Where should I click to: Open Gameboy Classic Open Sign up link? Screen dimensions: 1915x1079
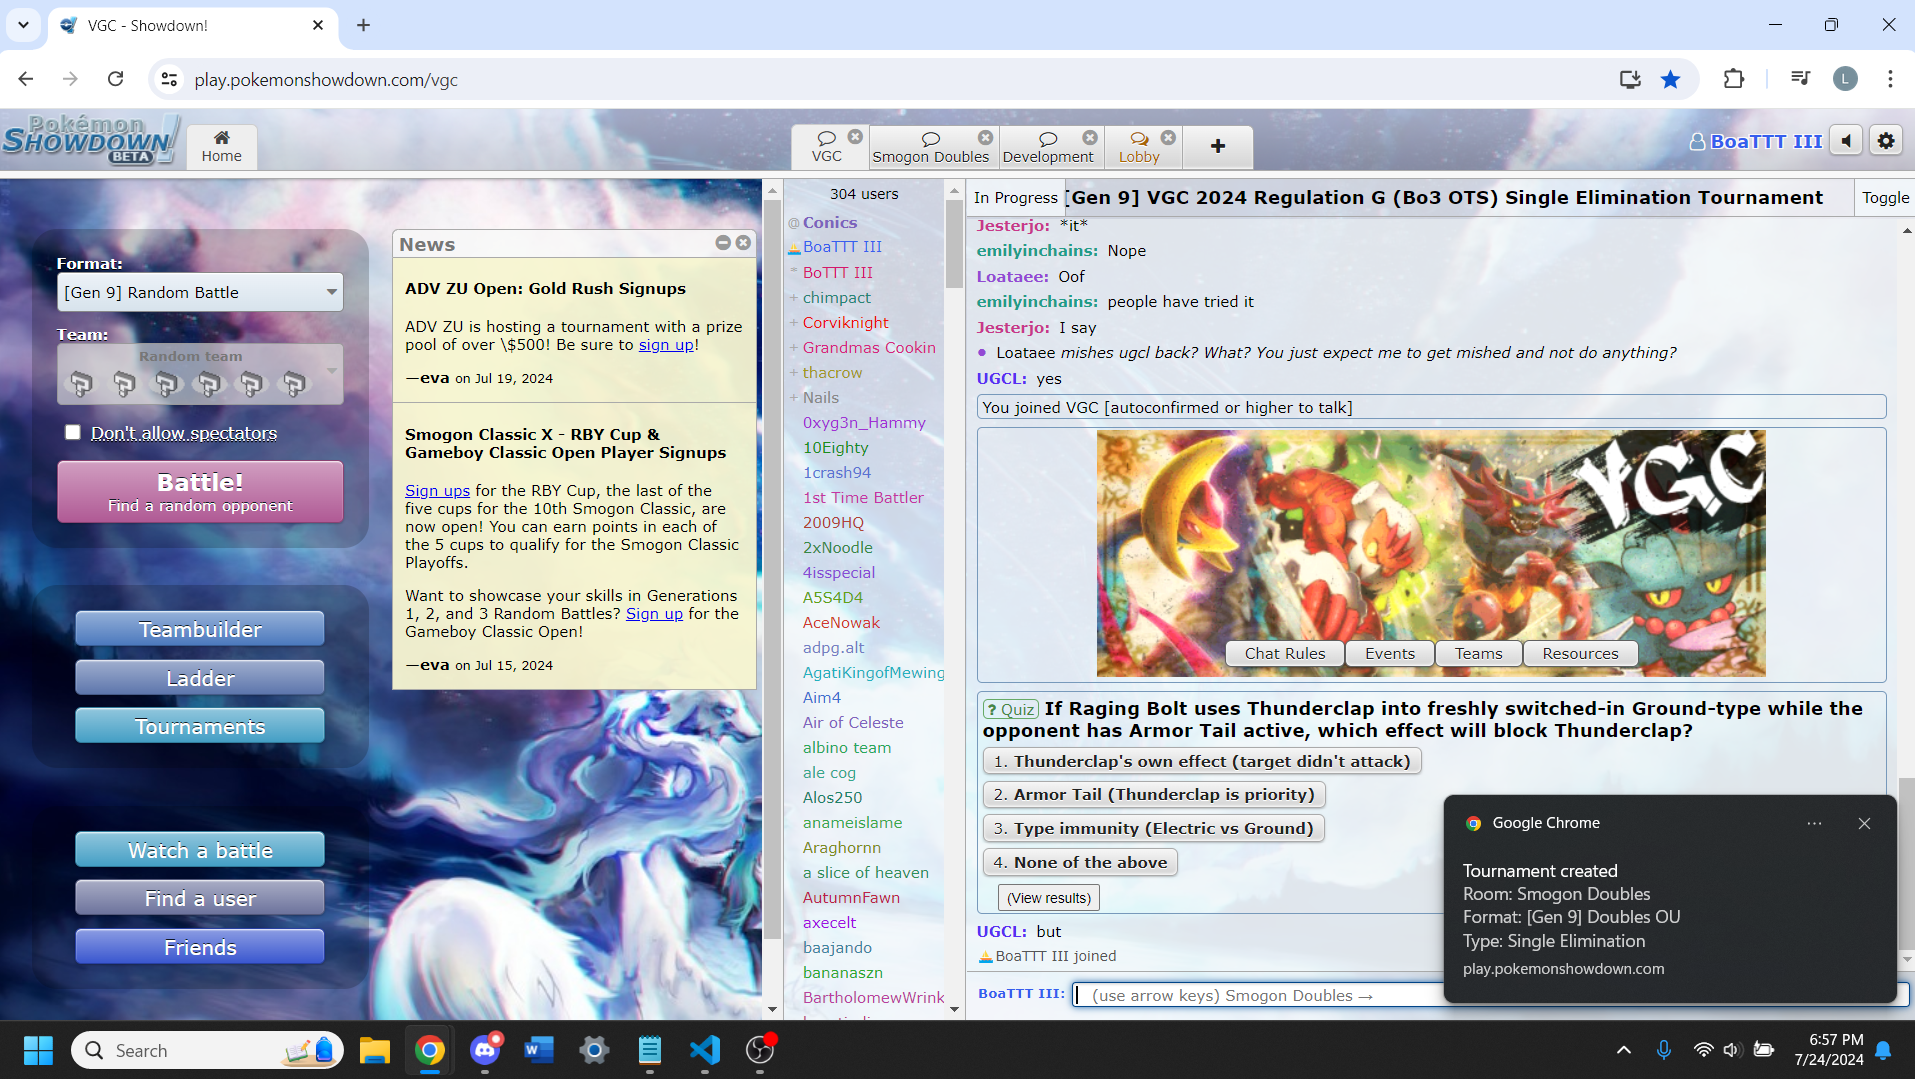click(654, 613)
